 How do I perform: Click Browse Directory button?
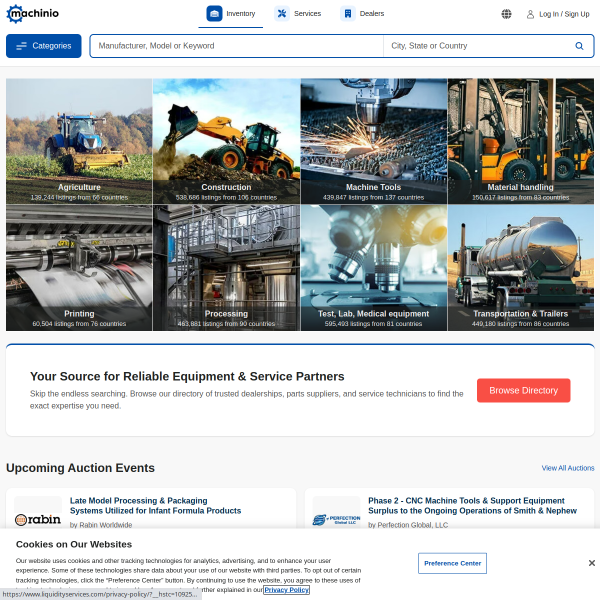523,390
